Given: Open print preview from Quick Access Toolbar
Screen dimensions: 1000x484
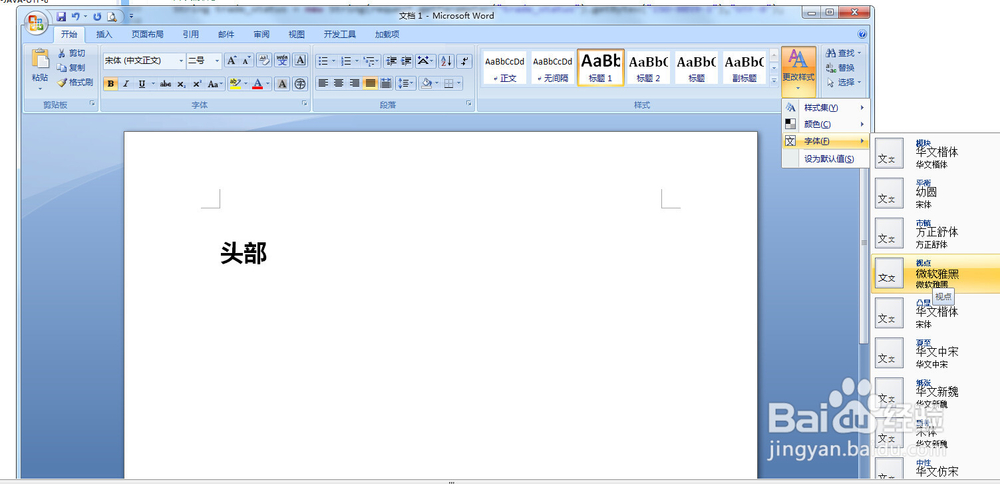Looking at the screenshot, I should click(x=112, y=17).
